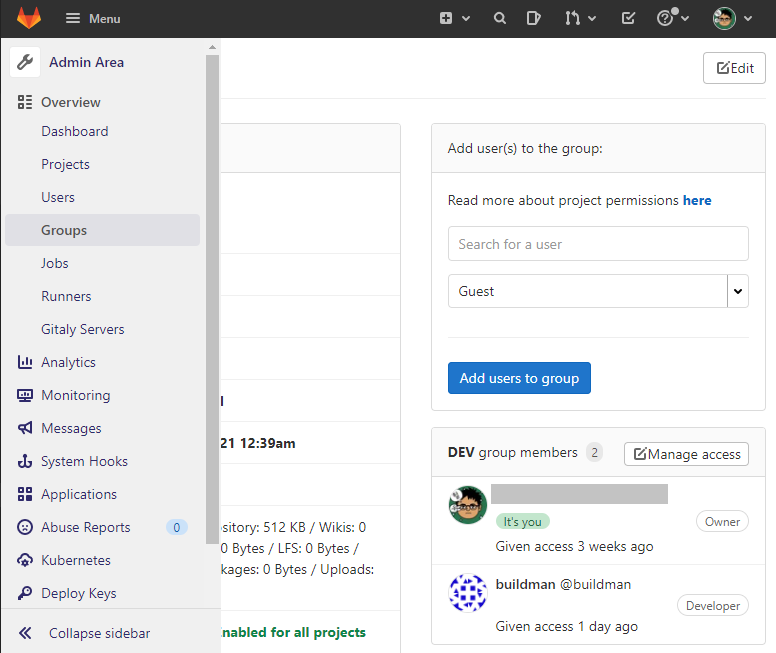Open Users in the sidebar
Screen dimensions: 776x653
[58, 197]
